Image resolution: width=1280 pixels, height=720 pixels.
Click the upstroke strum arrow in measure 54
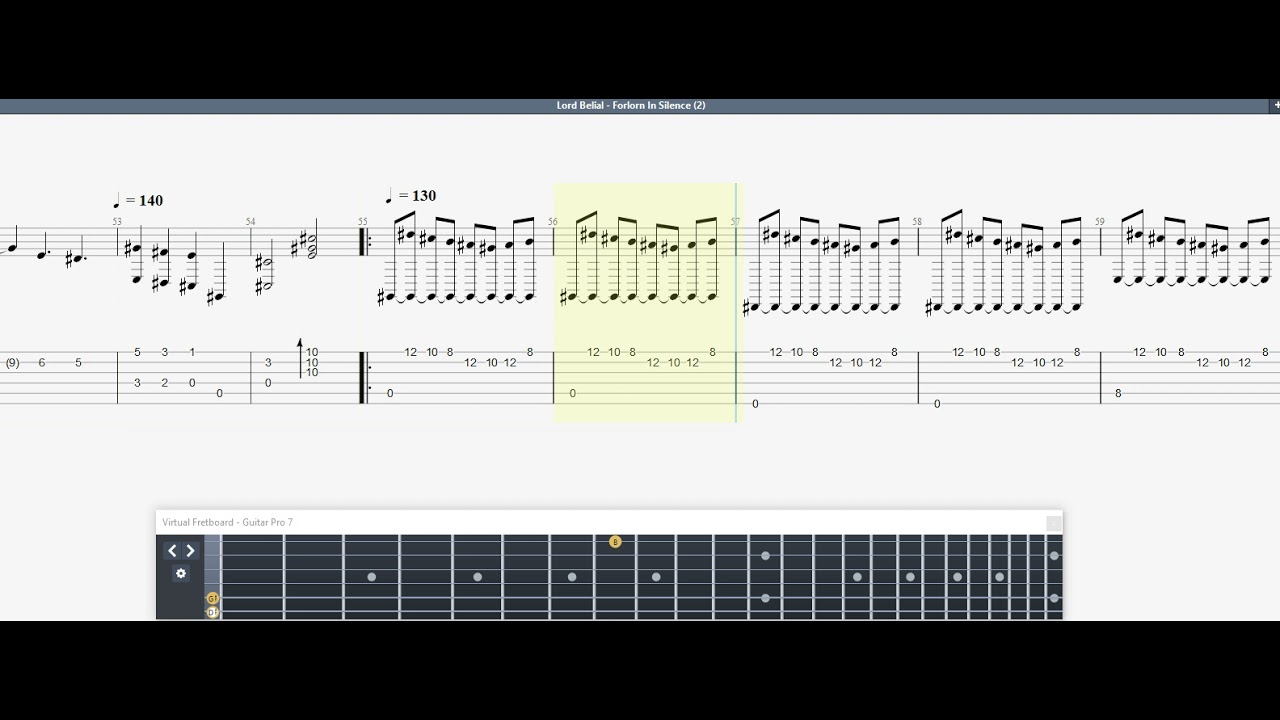[300, 358]
